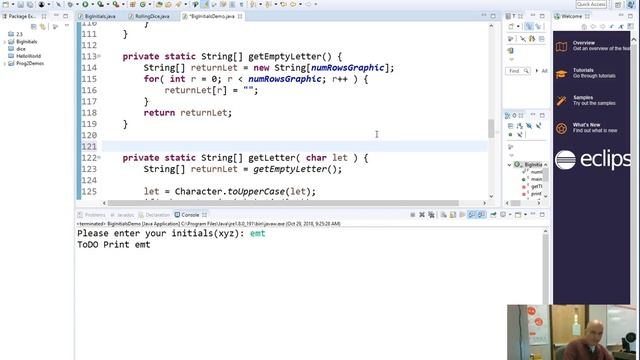Toggle Hide Static Members in Outline toolbar
This screenshot has height=360, width=640.
point(538,126)
